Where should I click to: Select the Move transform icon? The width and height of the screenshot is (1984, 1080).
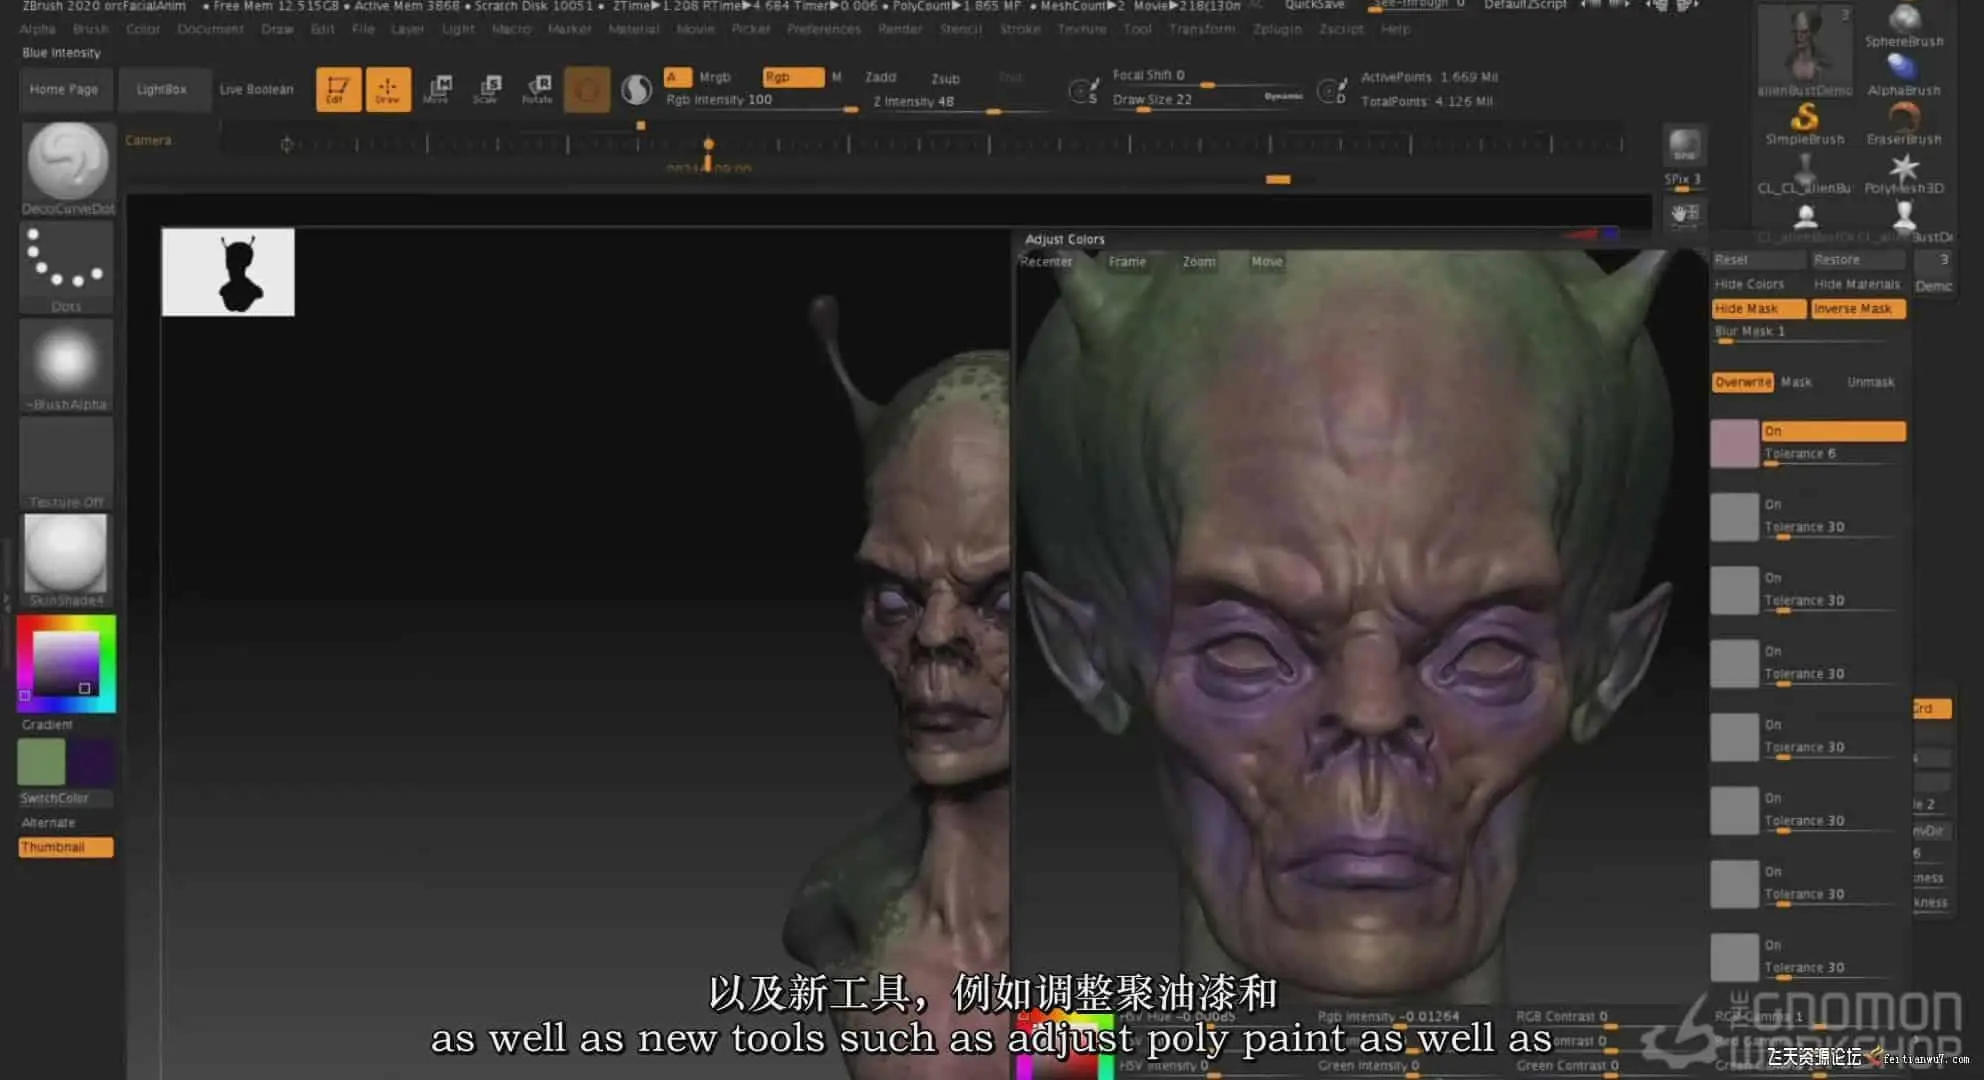(x=437, y=89)
